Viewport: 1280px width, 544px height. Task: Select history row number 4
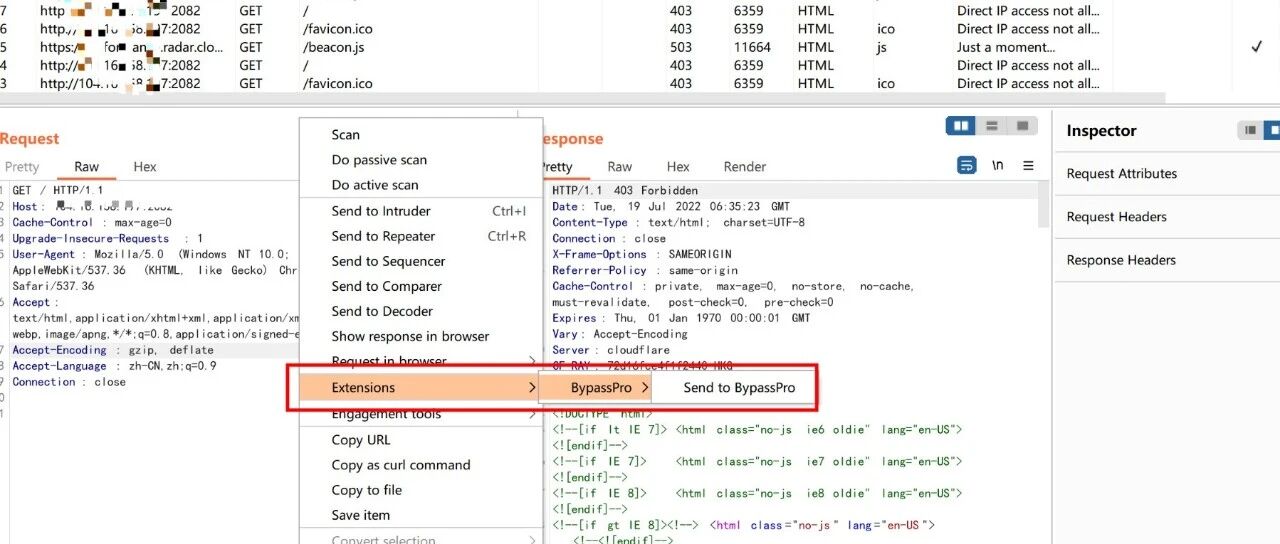pyautogui.click(x=640, y=65)
